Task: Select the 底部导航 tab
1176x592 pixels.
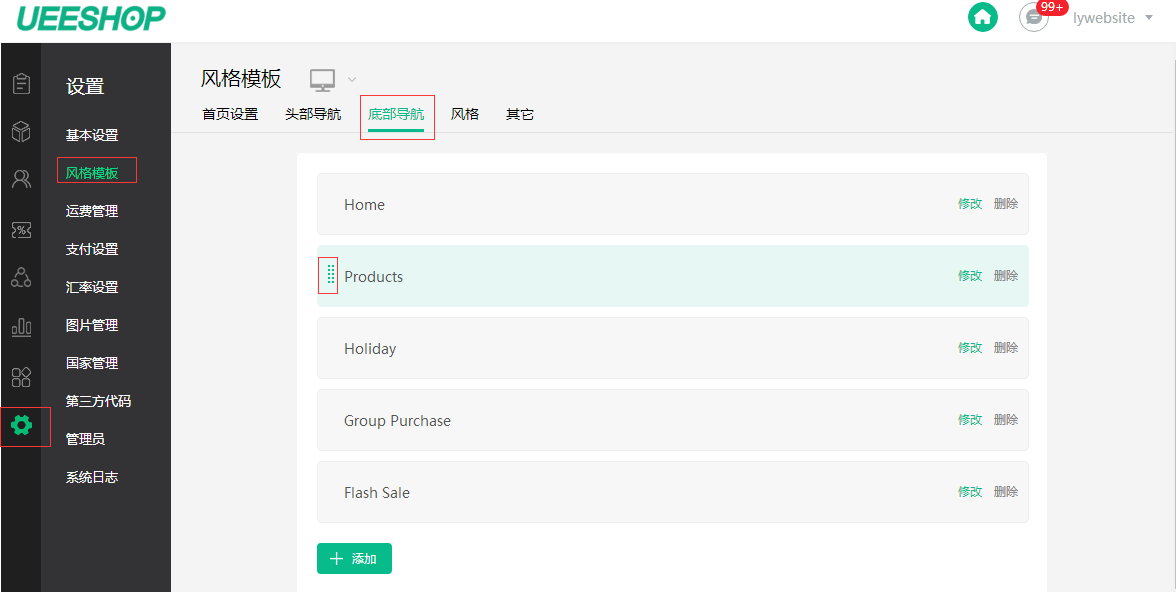Action: click(396, 115)
